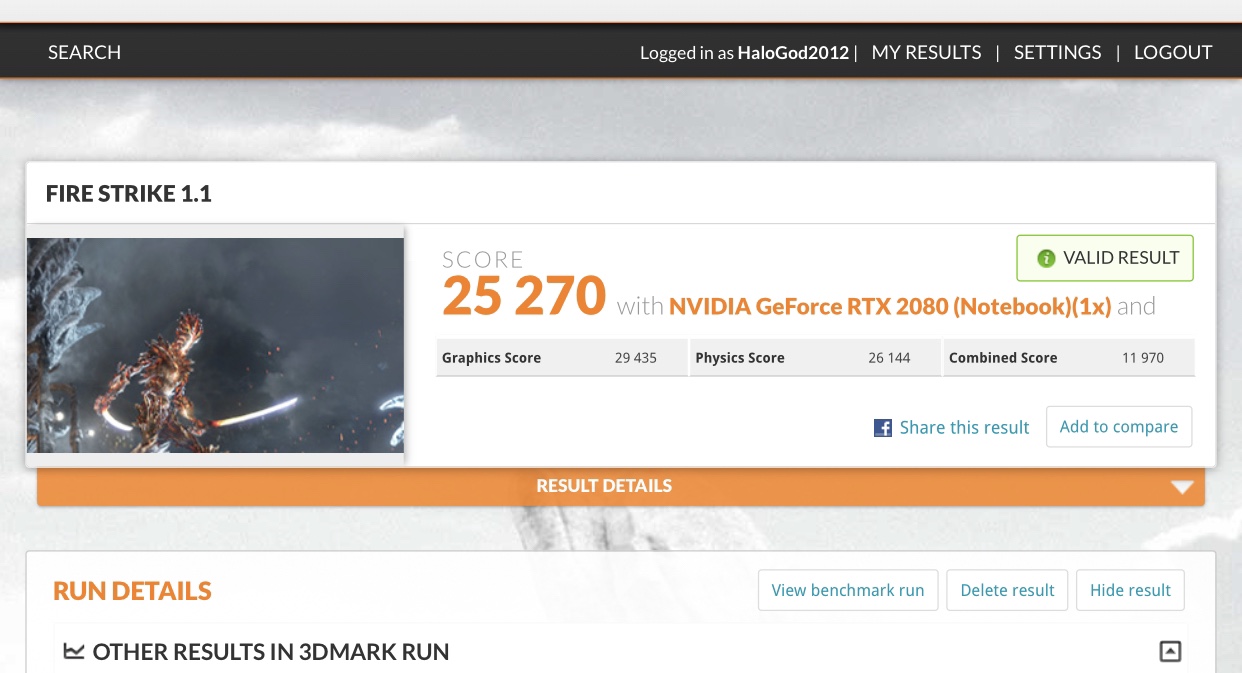
Task: Click the Physics Score value 26 144
Action: (x=889, y=358)
